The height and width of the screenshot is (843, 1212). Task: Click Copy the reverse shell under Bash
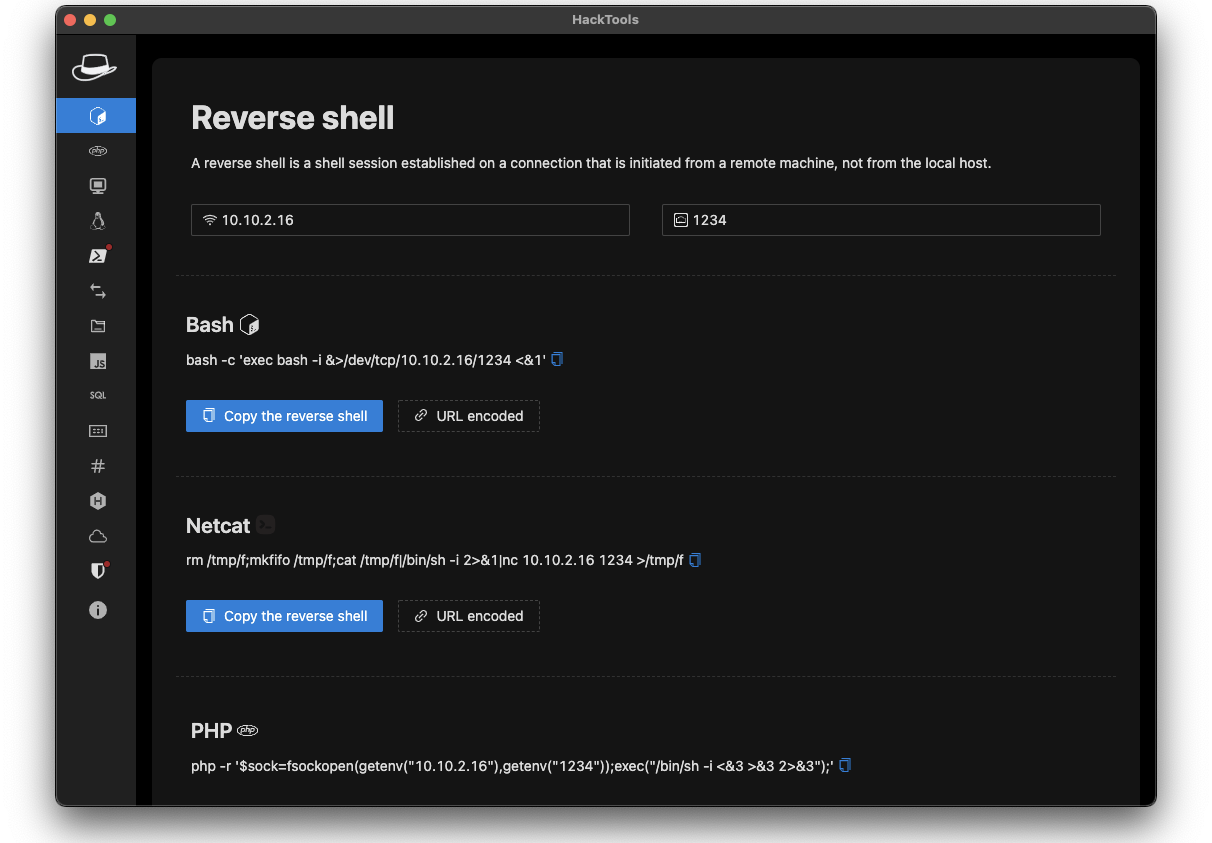click(284, 416)
